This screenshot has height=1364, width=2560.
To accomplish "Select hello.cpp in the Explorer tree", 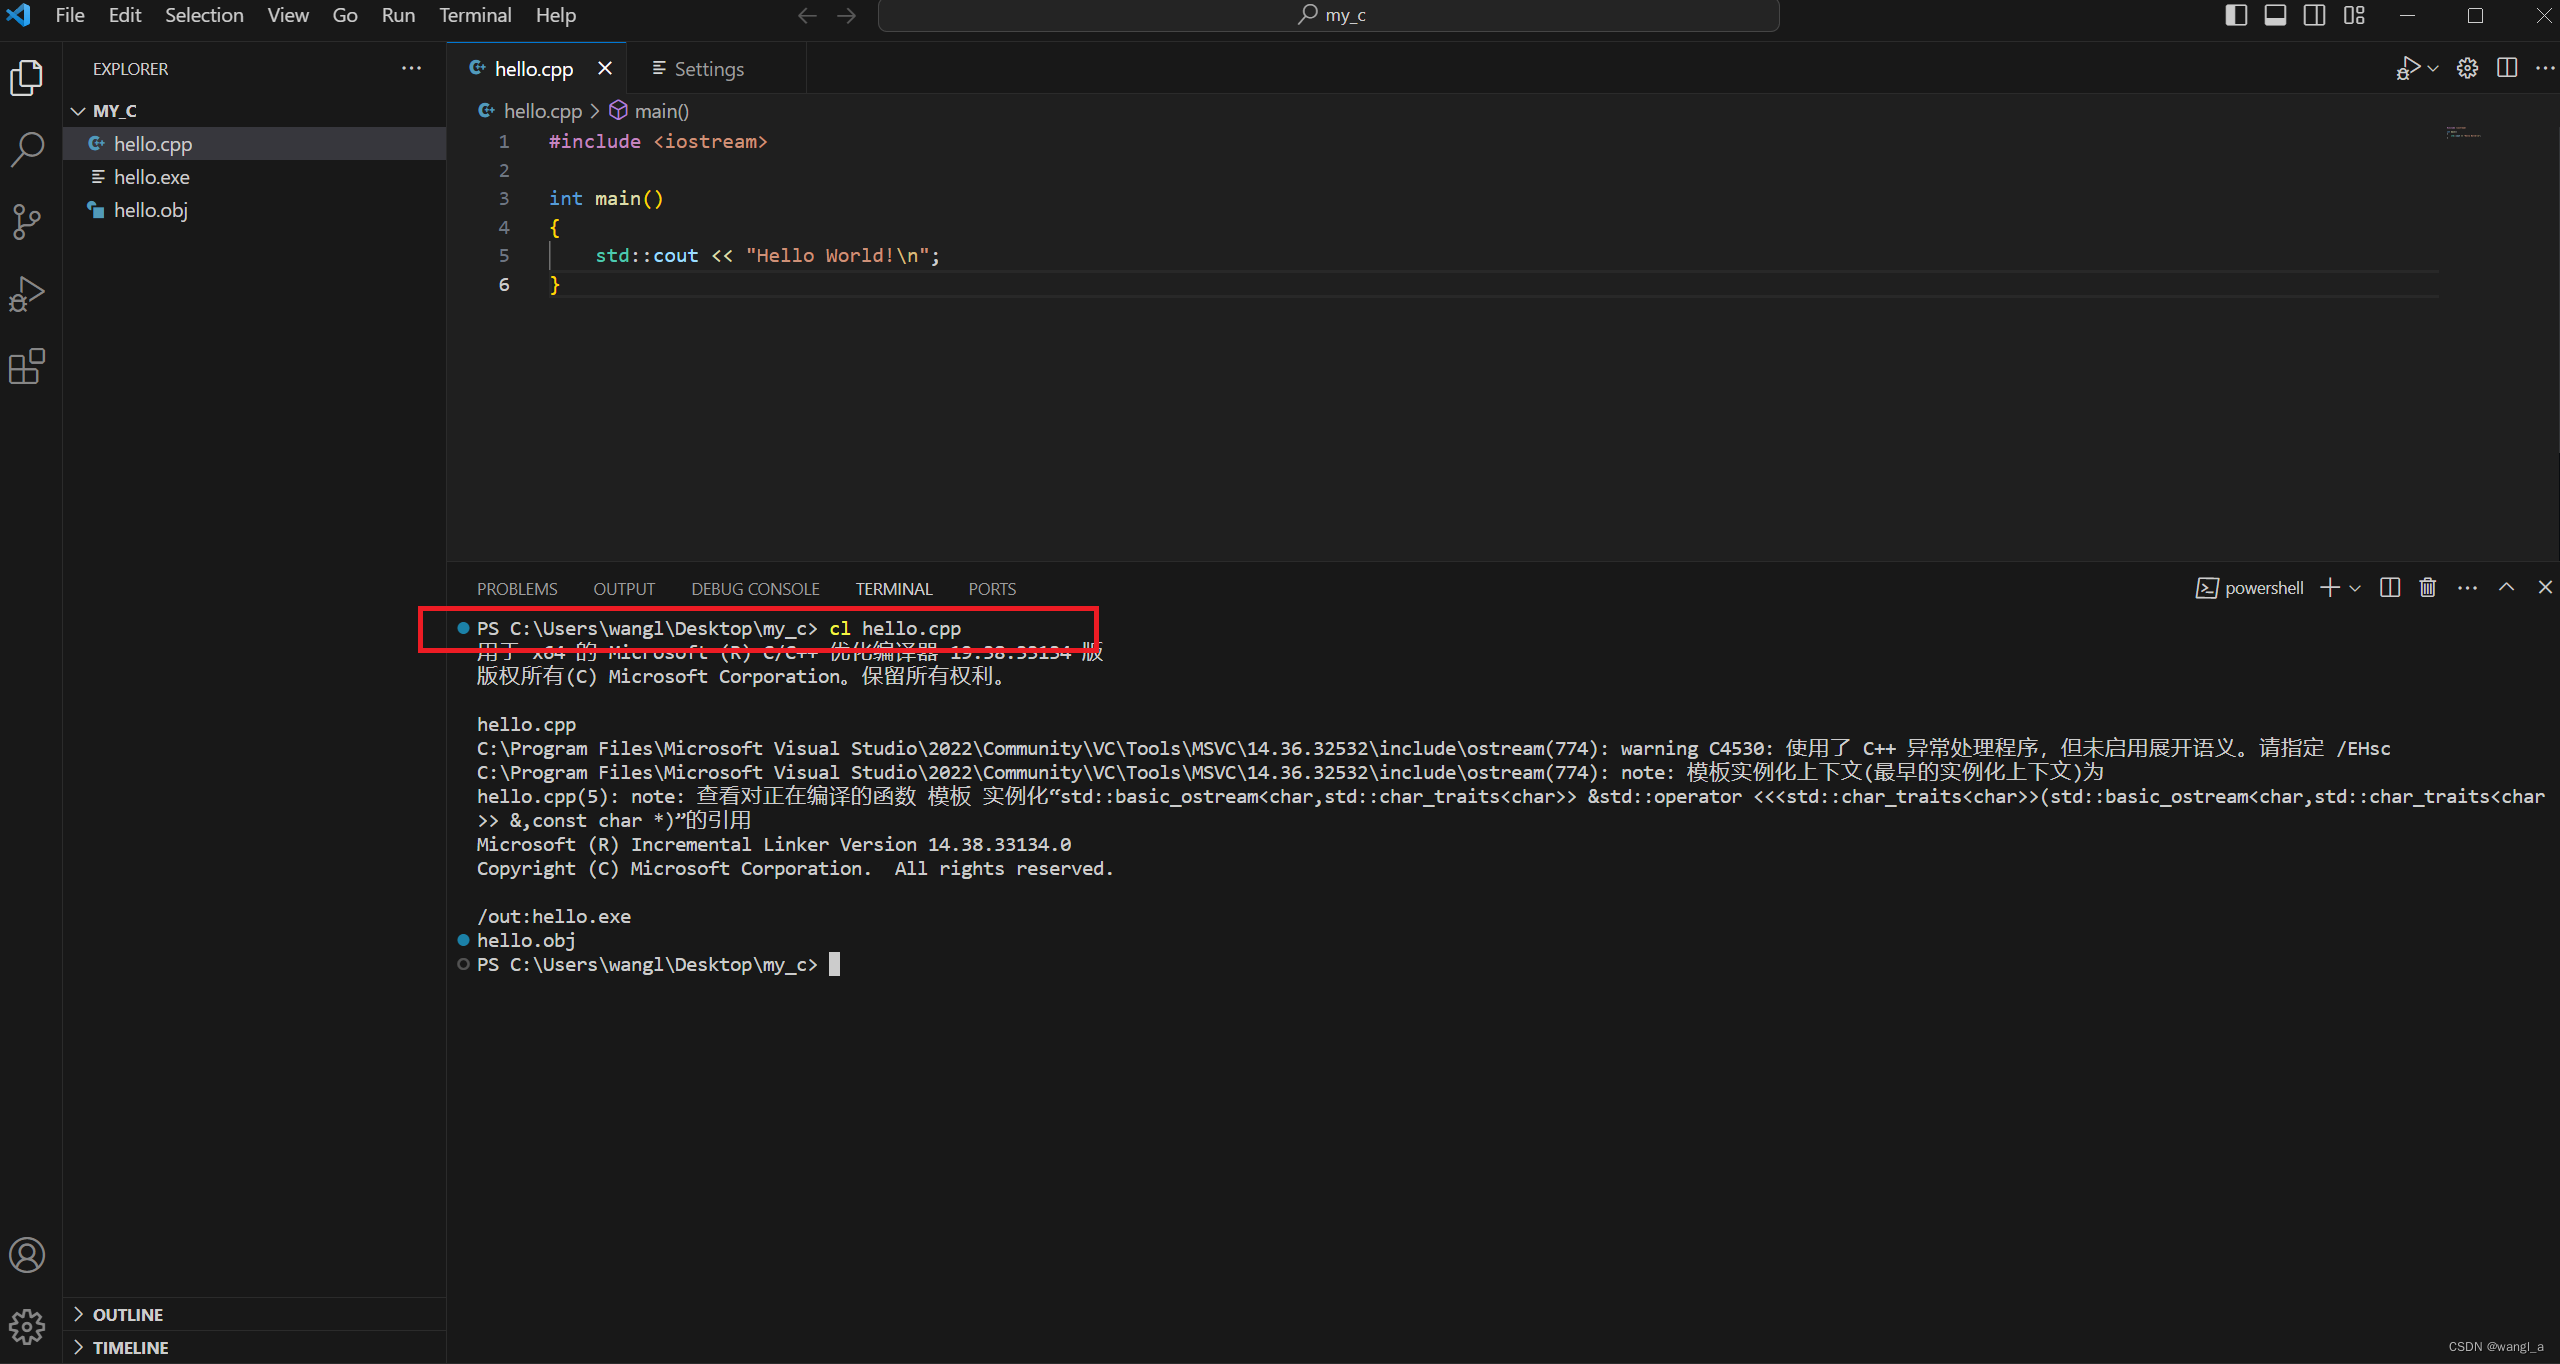I will click(x=254, y=143).
